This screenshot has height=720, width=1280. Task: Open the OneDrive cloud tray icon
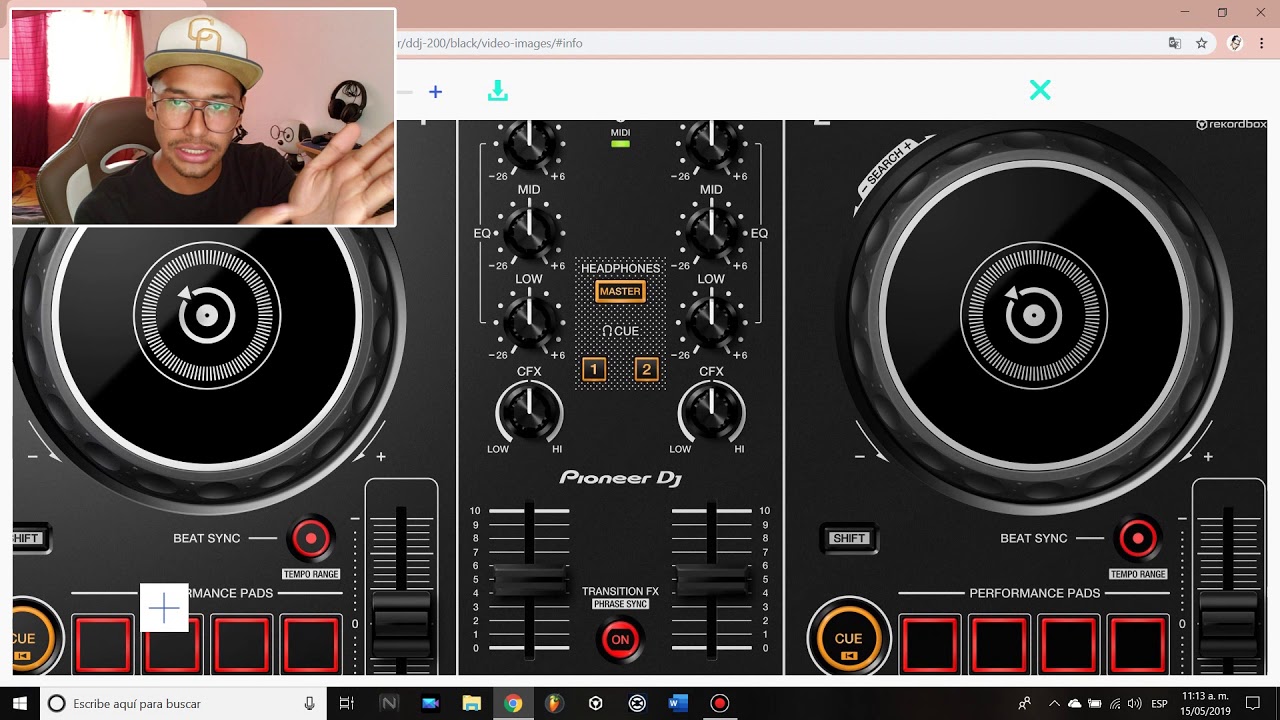[1075, 703]
